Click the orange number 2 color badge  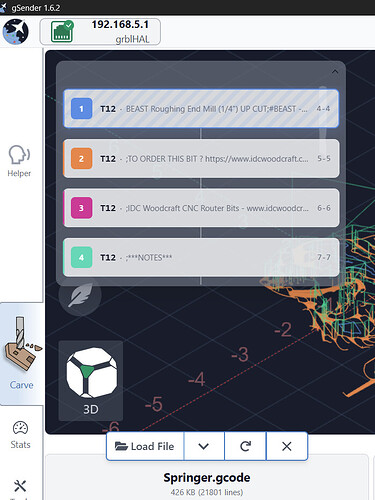(x=81, y=159)
